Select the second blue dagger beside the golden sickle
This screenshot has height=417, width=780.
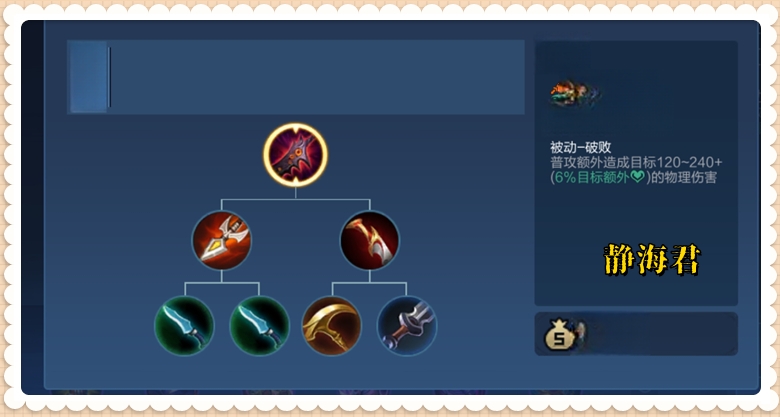click(x=259, y=326)
